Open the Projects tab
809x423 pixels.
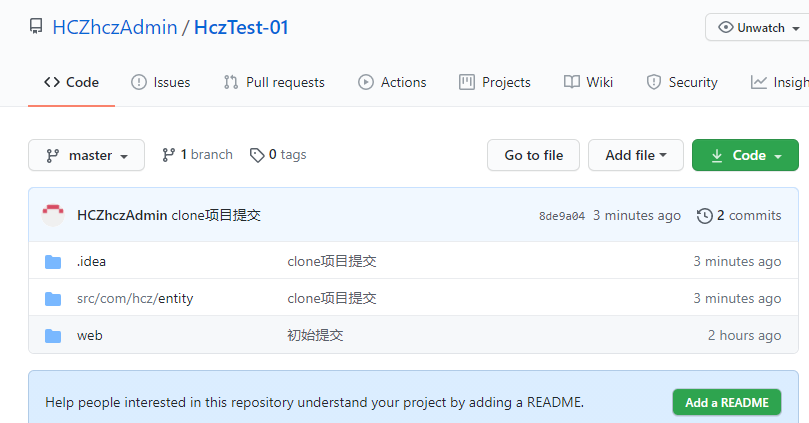coord(494,82)
